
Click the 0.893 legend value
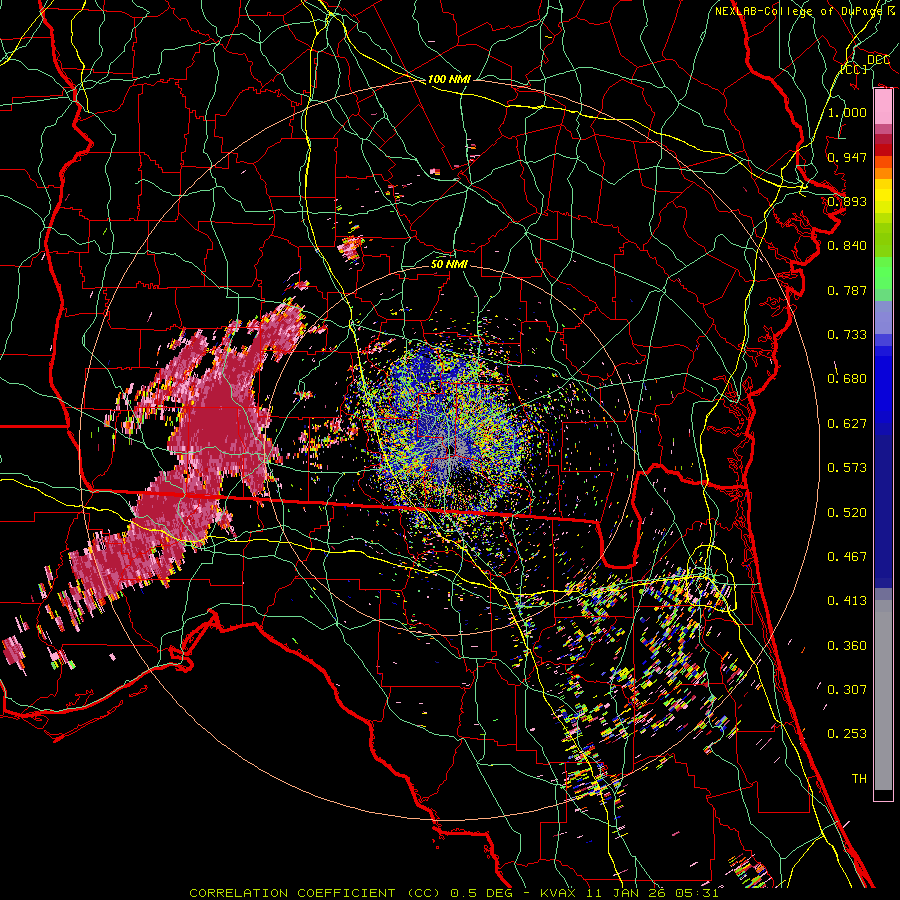(847, 201)
